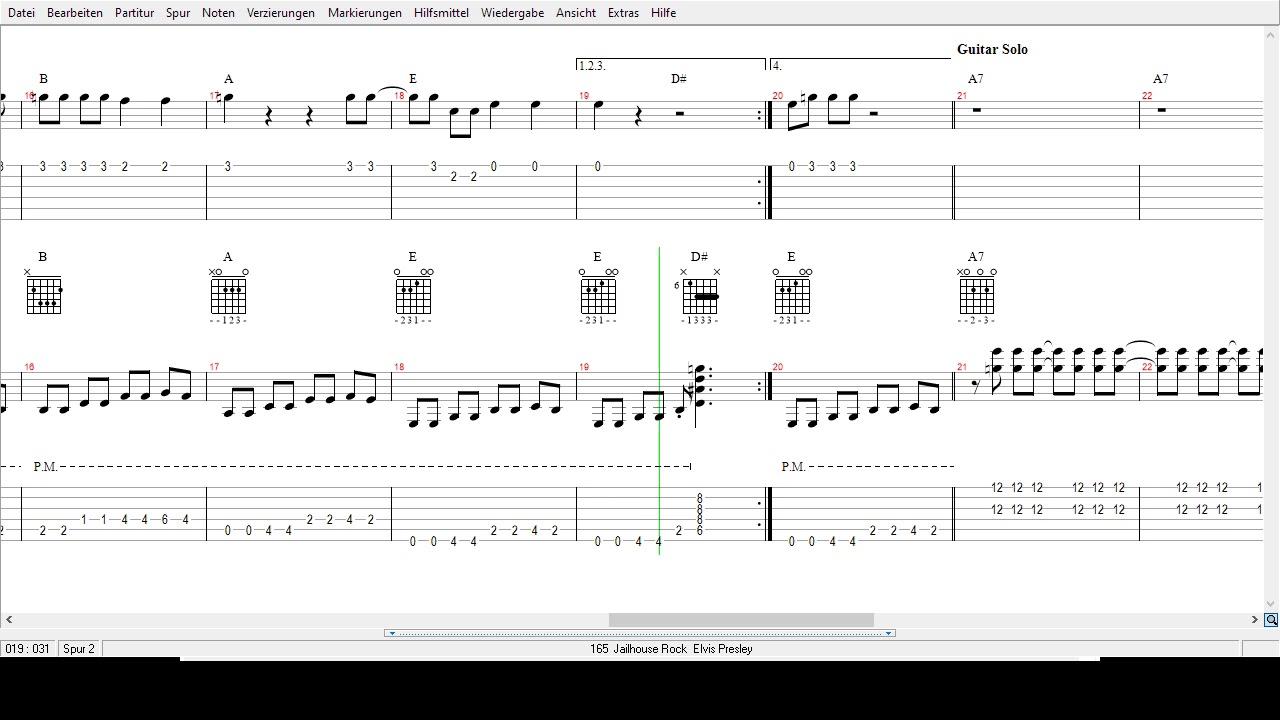Click the E chord diagram in measure 18
The image size is (1280, 720).
point(413,296)
